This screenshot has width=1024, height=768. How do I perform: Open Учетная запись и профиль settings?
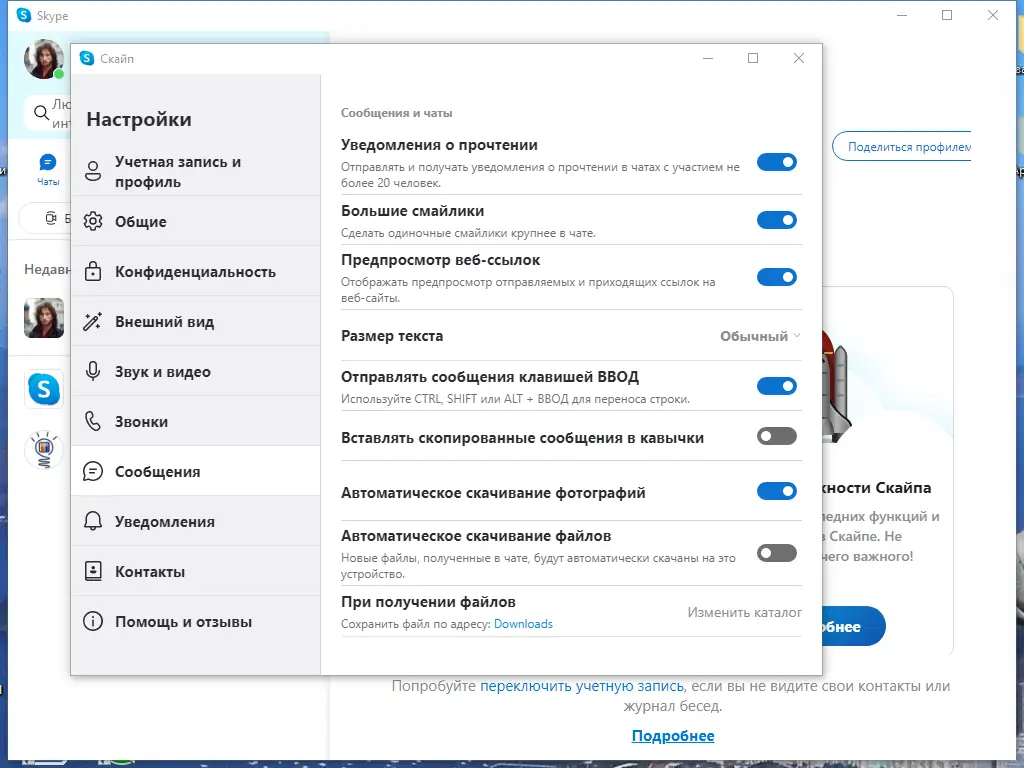pyautogui.click(x=195, y=171)
